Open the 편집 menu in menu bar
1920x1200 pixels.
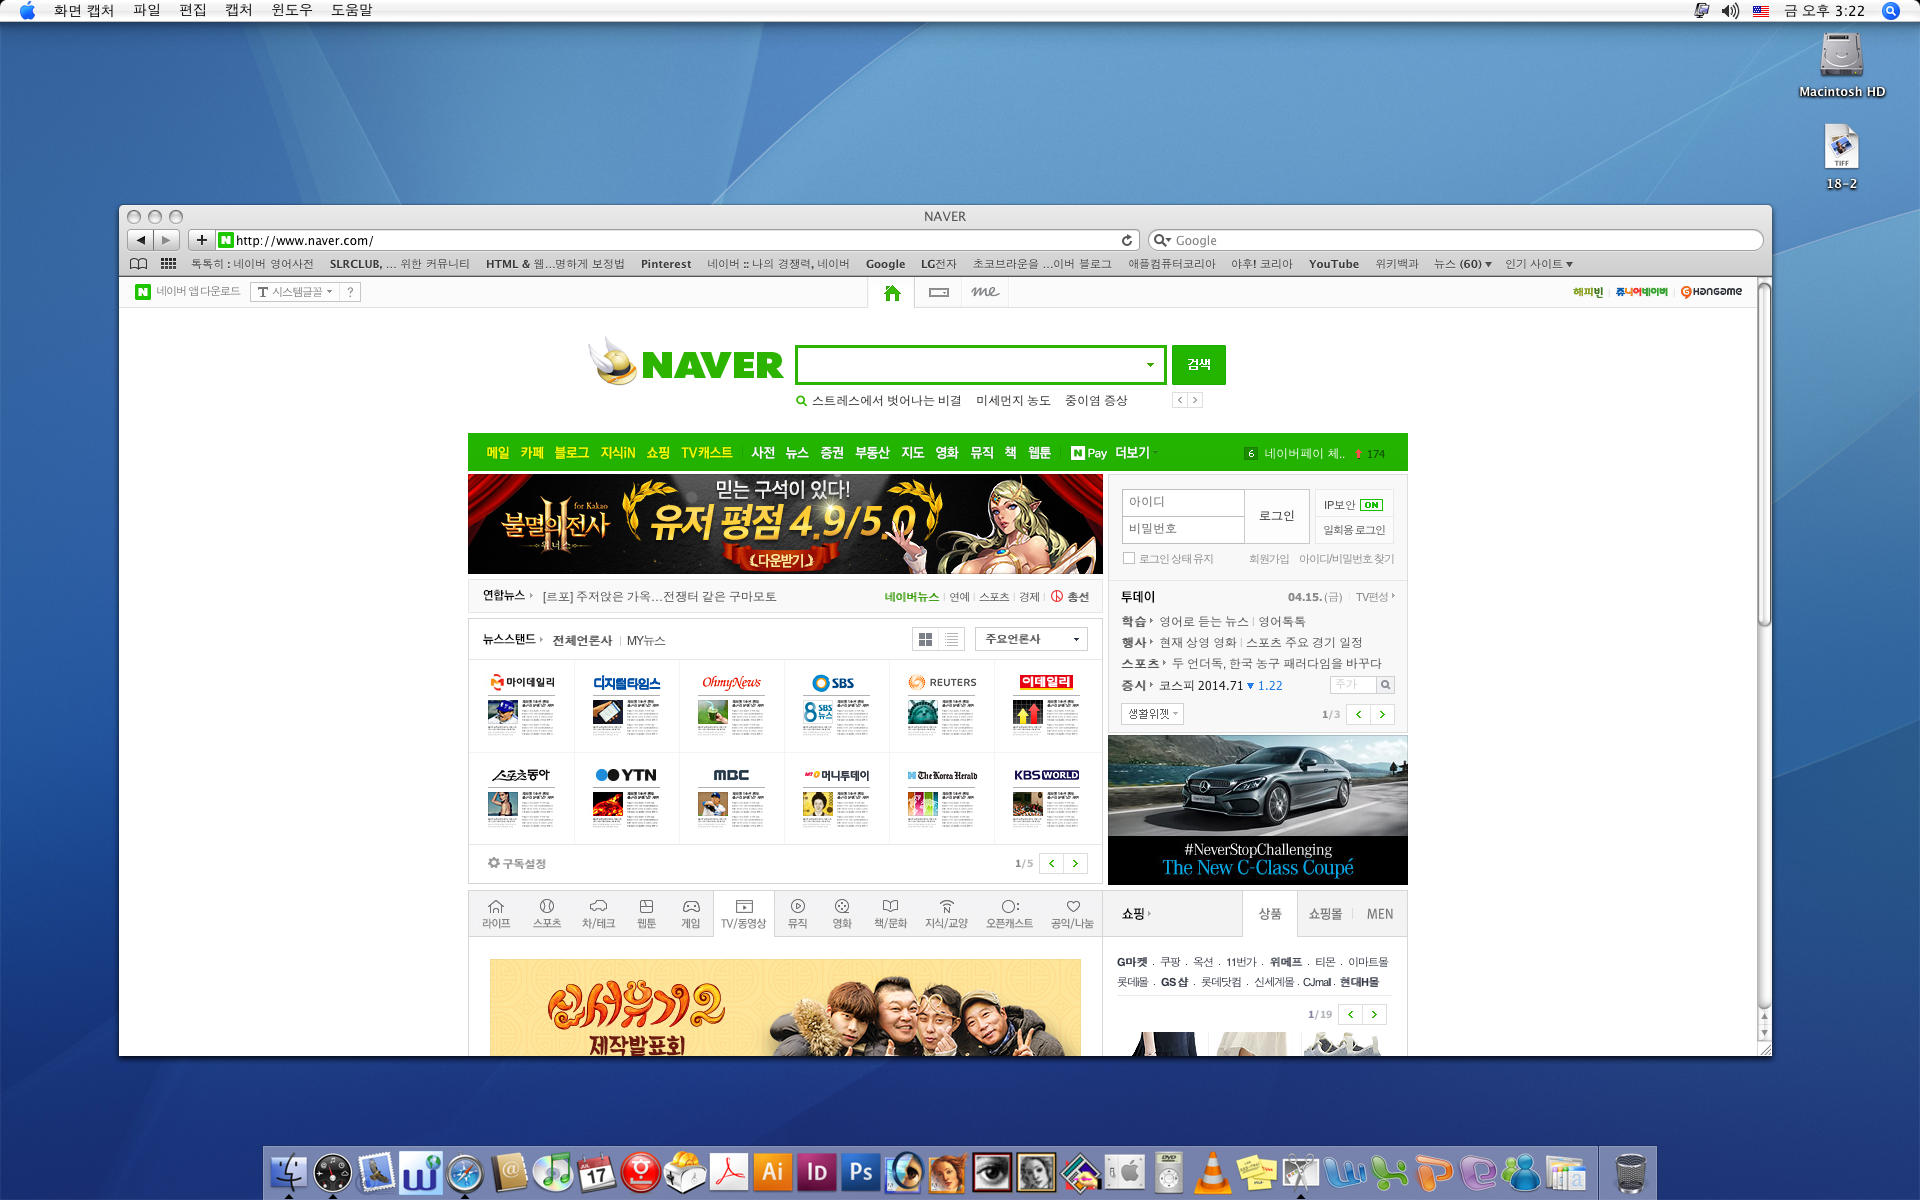(192, 10)
